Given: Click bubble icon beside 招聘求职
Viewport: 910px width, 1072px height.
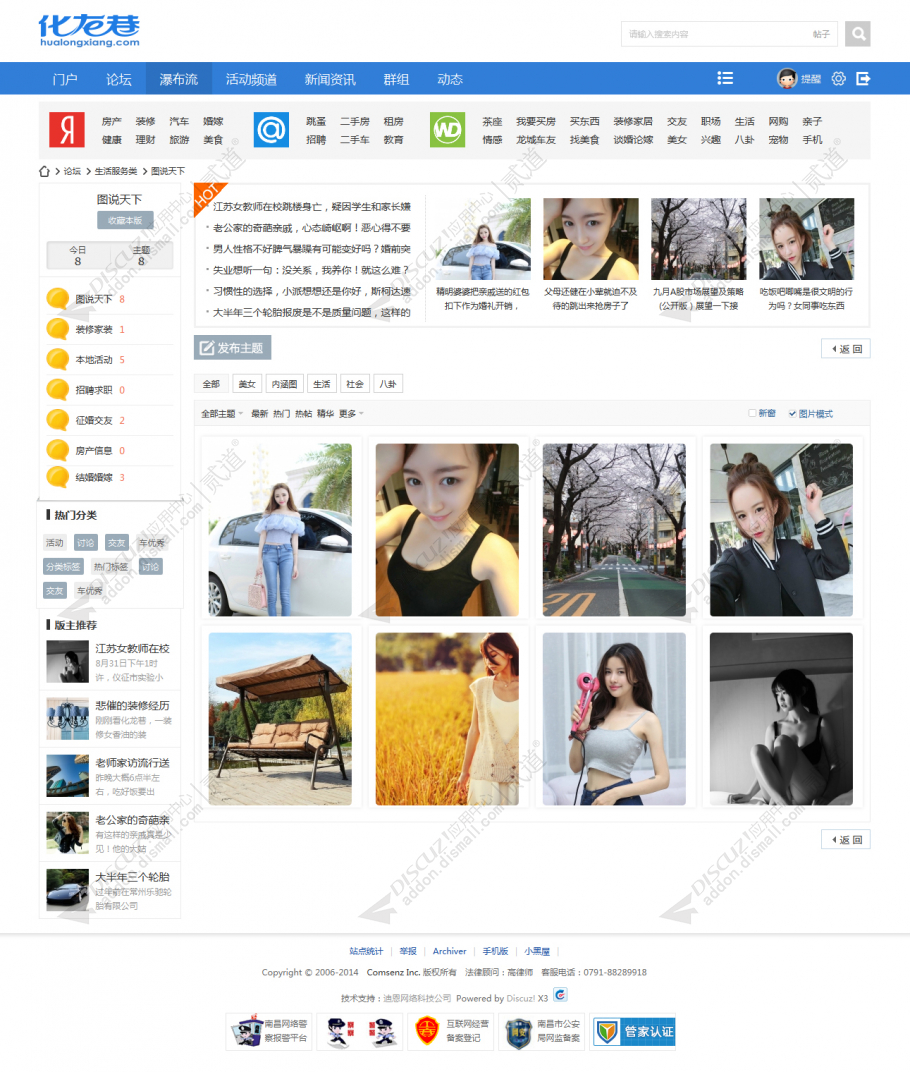Looking at the screenshot, I should [x=57, y=390].
